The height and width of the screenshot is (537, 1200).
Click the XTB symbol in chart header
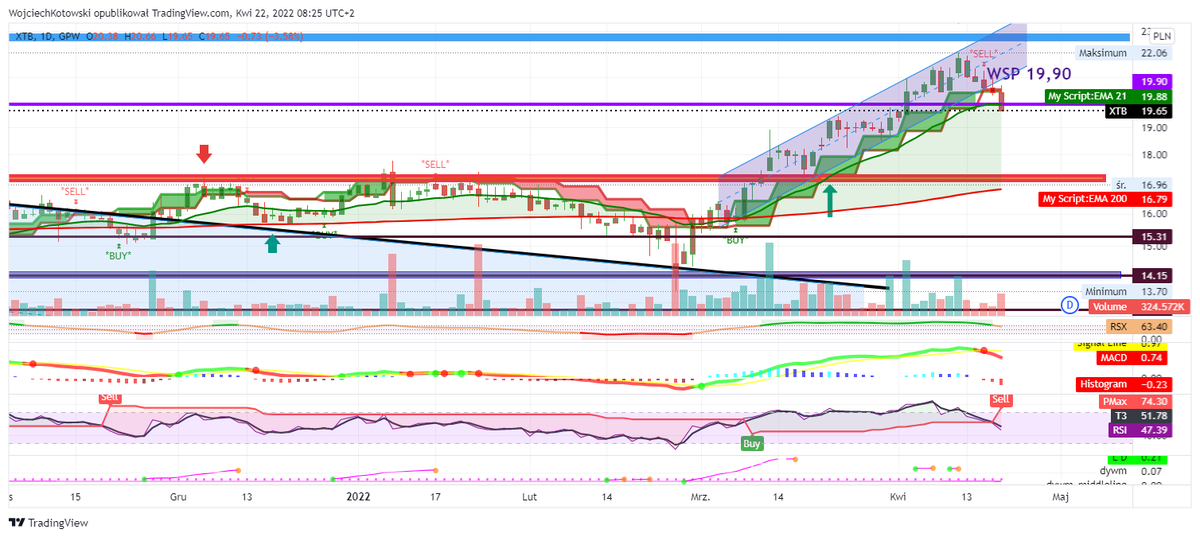click(23, 36)
